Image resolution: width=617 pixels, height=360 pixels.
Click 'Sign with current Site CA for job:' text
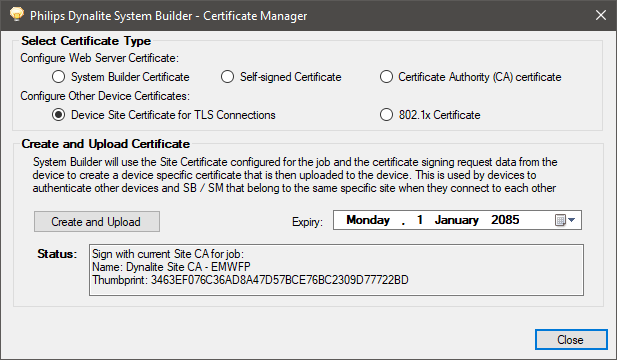pyautogui.click(x=168, y=254)
